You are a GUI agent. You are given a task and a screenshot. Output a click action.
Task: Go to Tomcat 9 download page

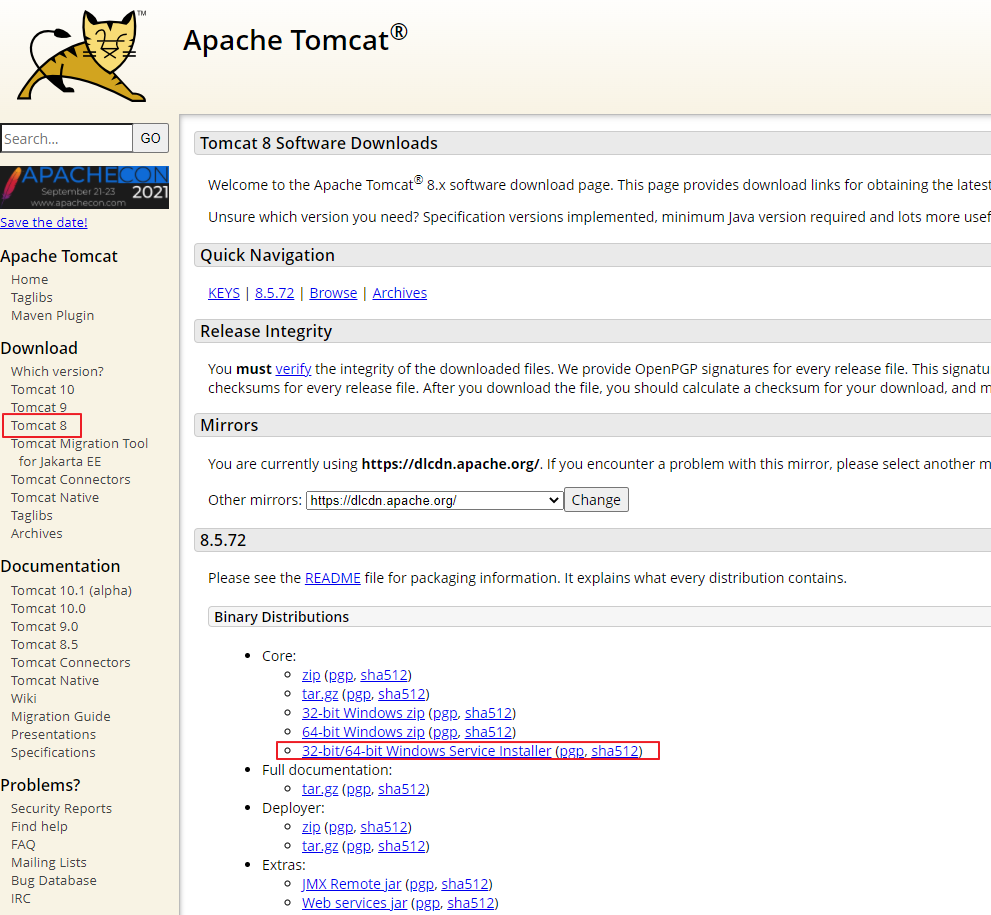click(x=39, y=408)
